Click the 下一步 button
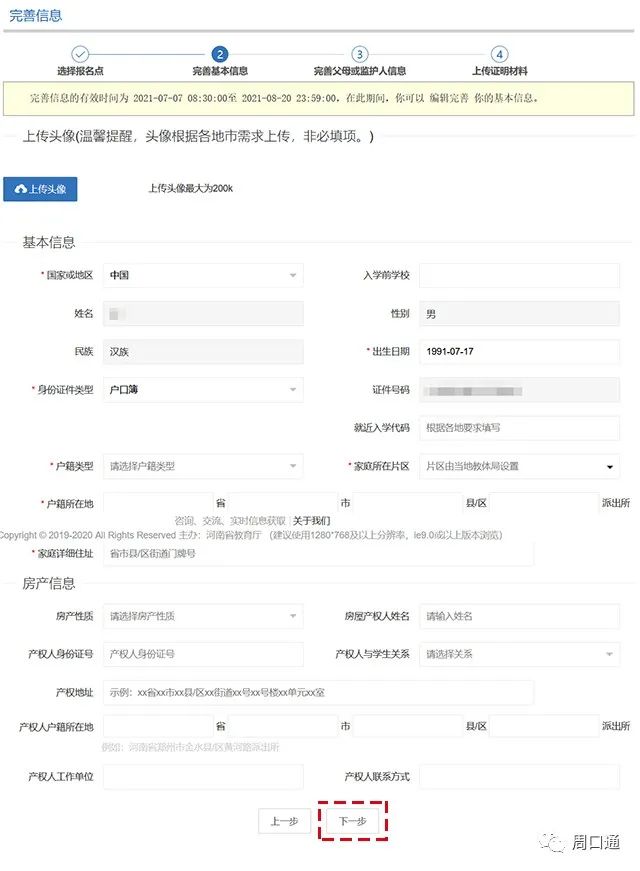Viewport: 640px width, 871px height. tap(352, 821)
